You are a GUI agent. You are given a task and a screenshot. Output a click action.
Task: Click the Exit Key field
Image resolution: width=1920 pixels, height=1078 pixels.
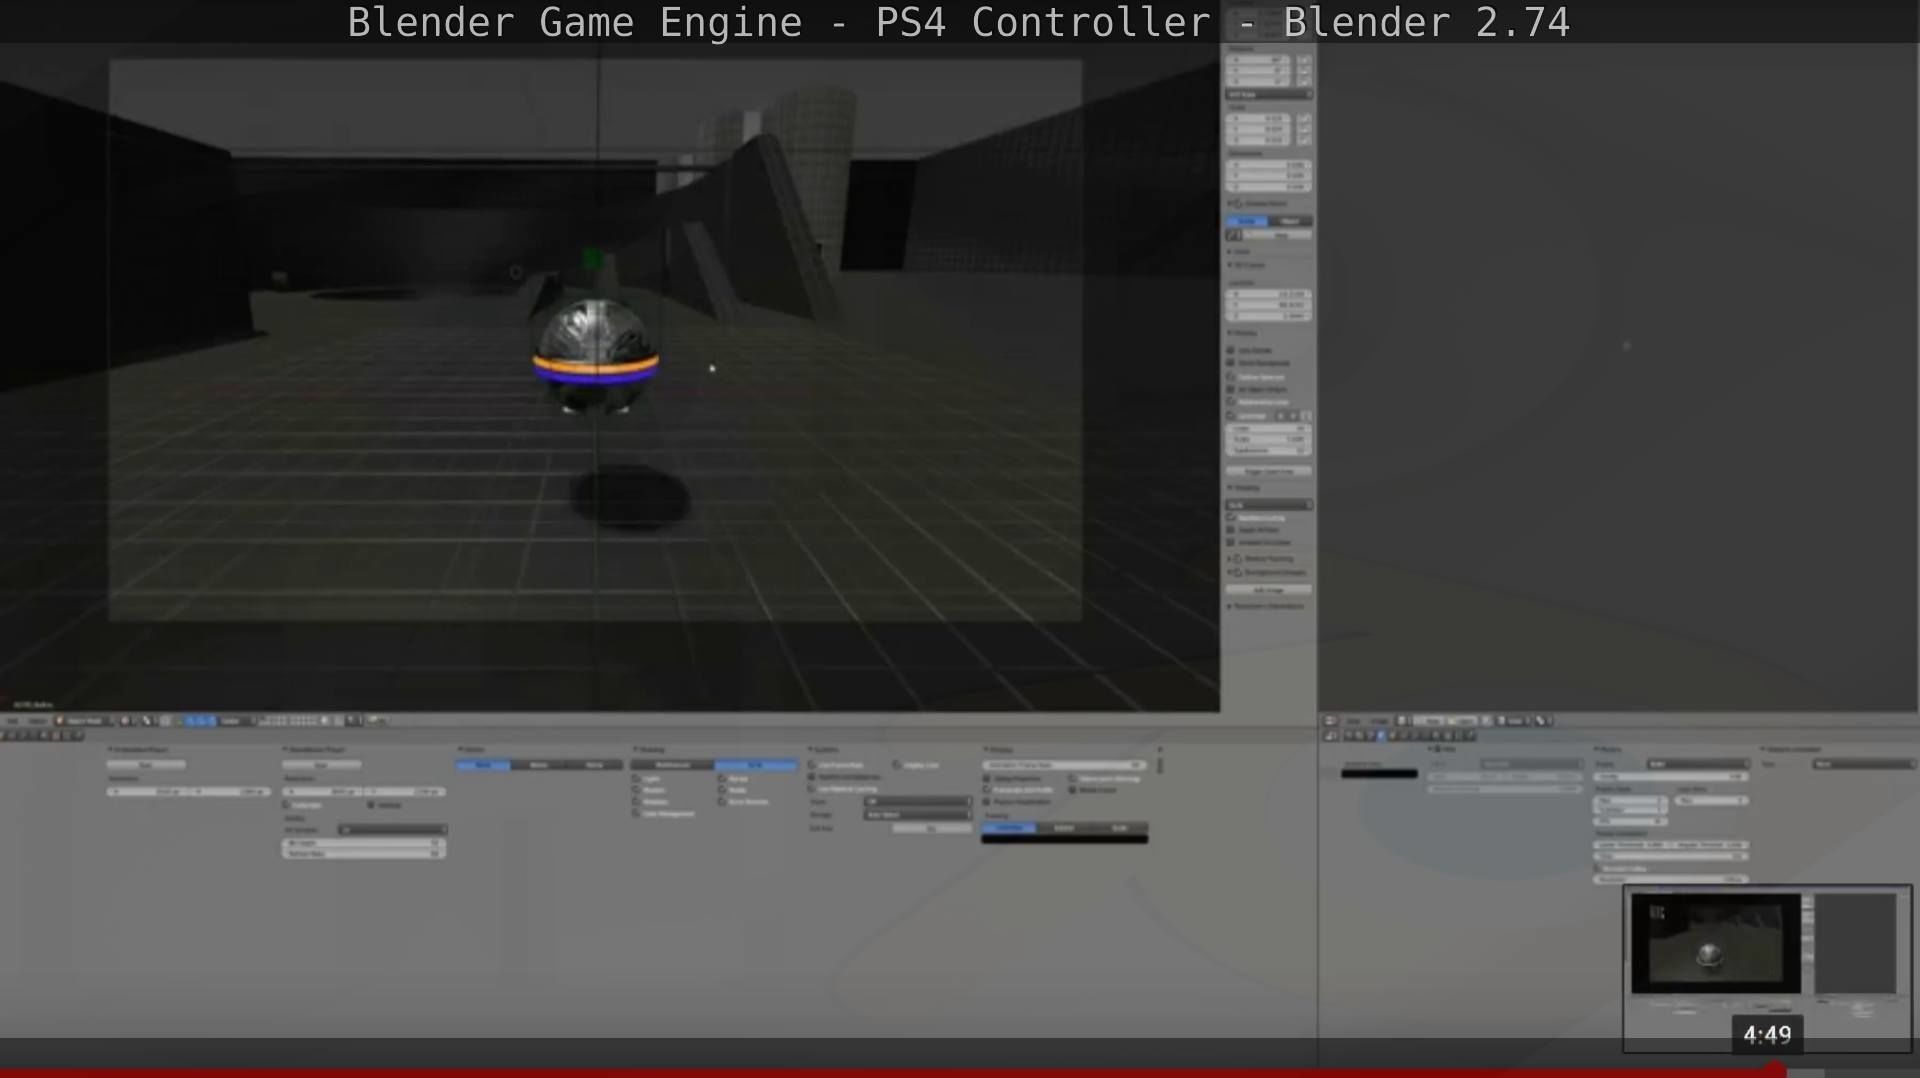click(x=932, y=829)
